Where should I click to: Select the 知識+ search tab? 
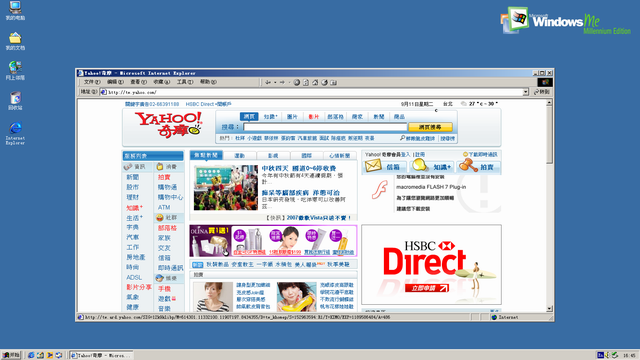tap(270, 117)
